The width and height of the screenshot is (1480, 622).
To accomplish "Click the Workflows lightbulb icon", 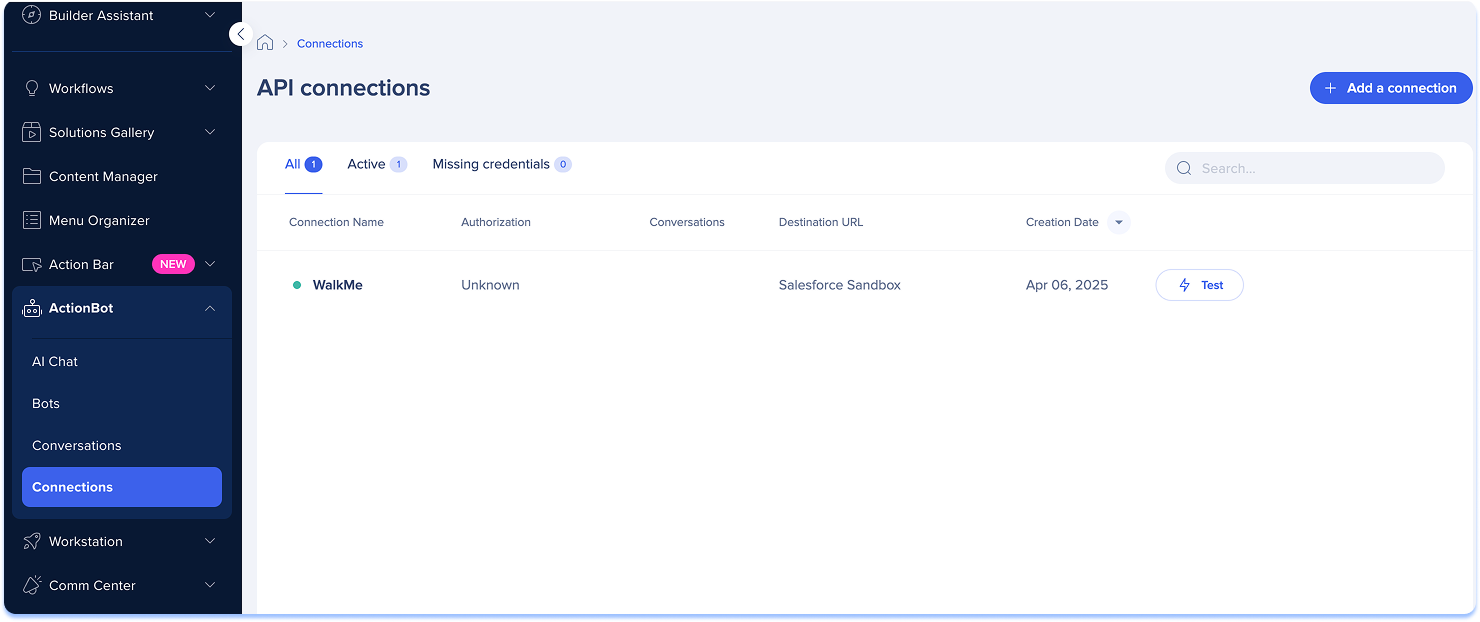I will 32,88.
